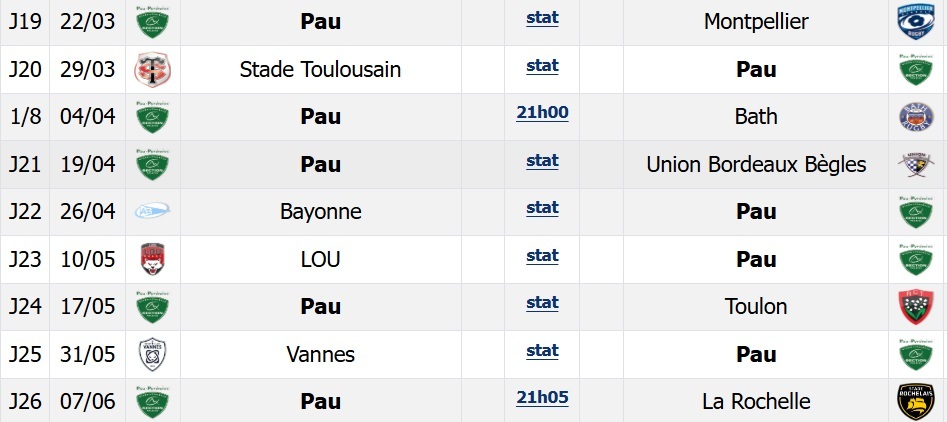Image resolution: width=947 pixels, height=422 pixels.
Task: Open the stat link for Pau vs Toulon
Action: (x=542, y=302)
